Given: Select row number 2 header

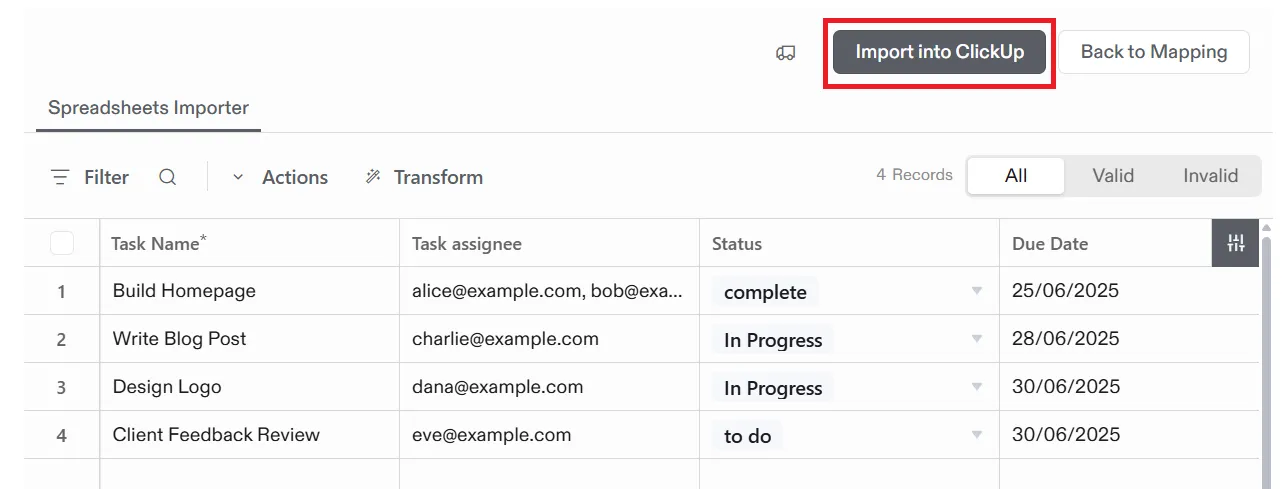Looking at the screenshot, I should tap(62, 339).
